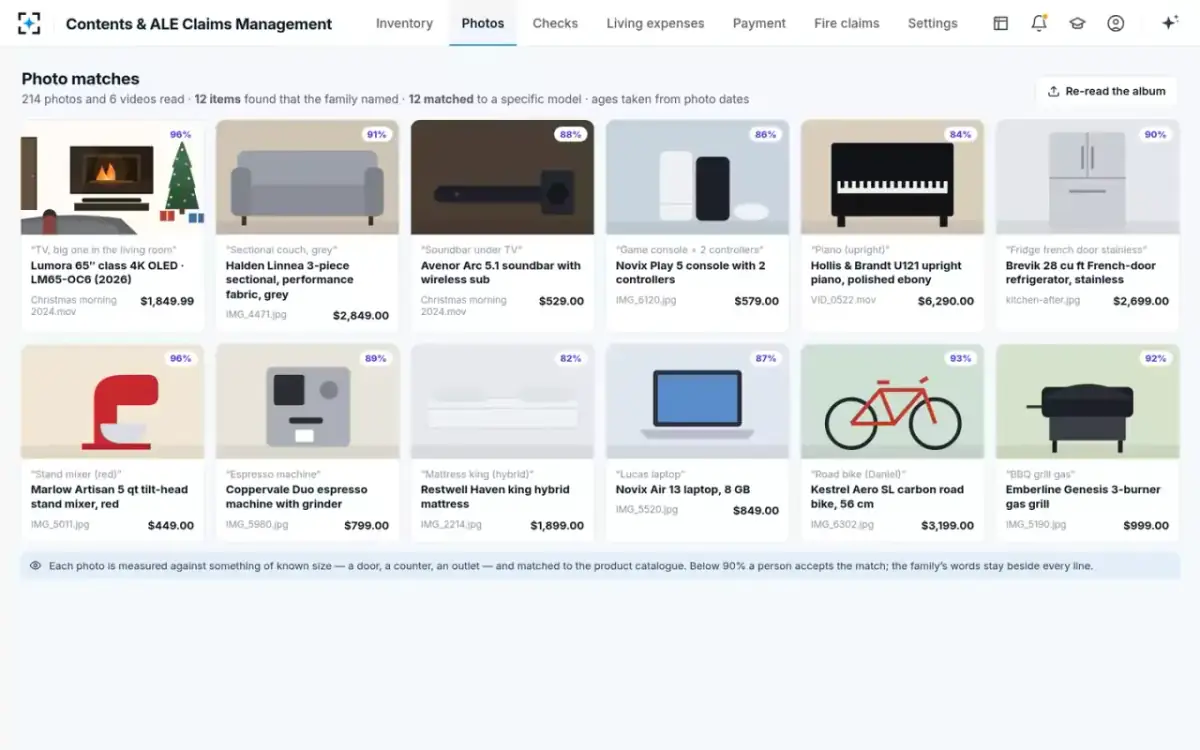The width and height of the screenshot is (1200, 750).
Task: Click file name IMG_6120.jpg
Action: [646, 300]
